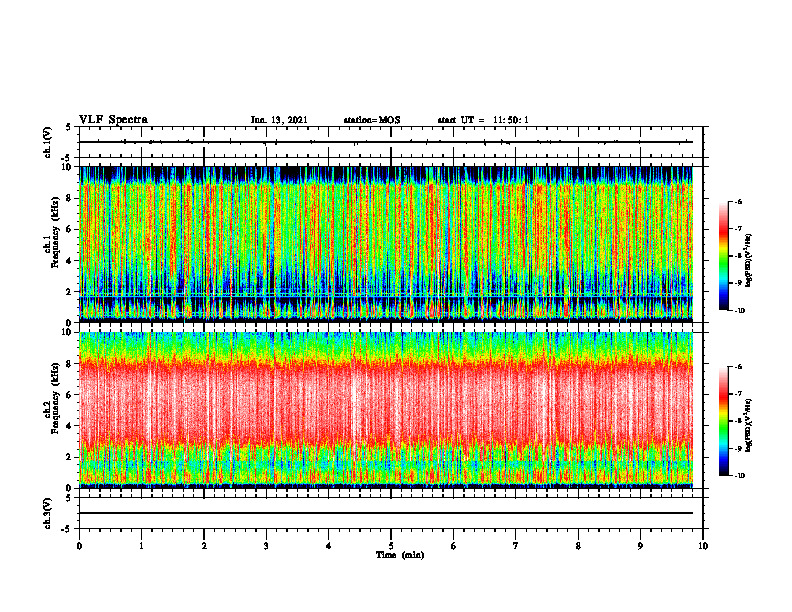The image size is (792, 612).
Task: Click the ch.2 color scale "-9" label
Action: 738,448
